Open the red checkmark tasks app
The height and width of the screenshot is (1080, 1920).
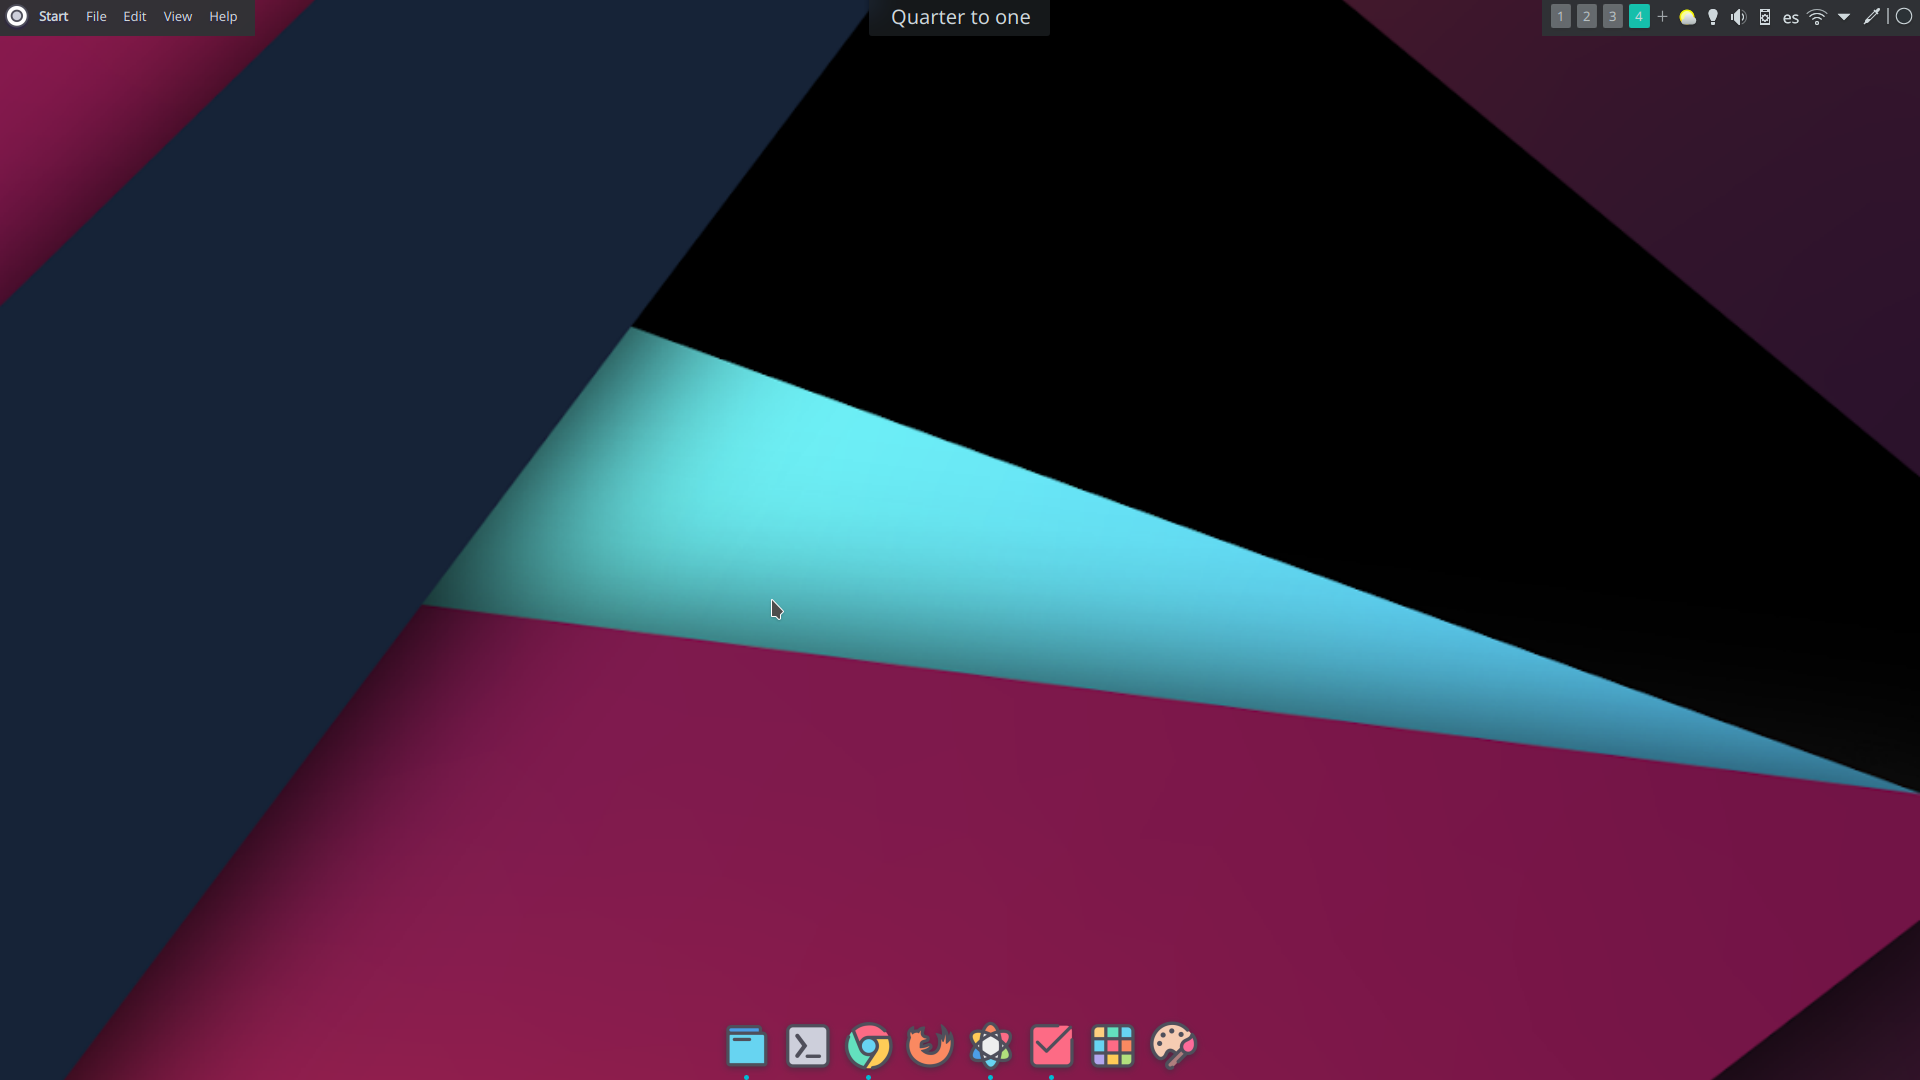[x=1051, y=1046]
